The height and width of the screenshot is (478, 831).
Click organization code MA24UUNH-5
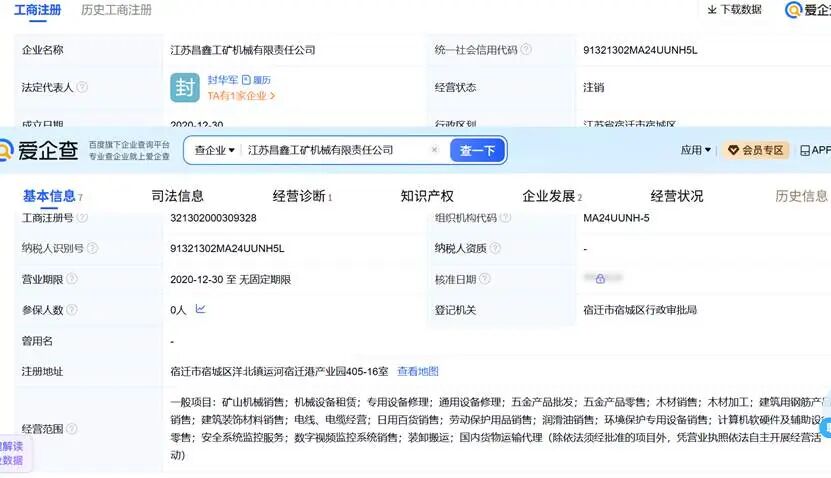click(616, 218)
